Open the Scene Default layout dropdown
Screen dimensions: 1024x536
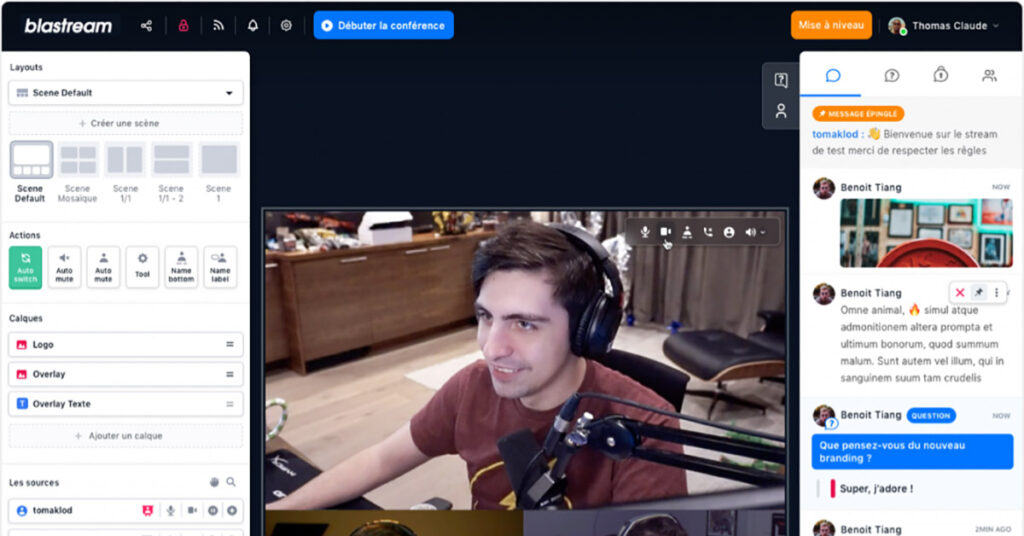125,93
